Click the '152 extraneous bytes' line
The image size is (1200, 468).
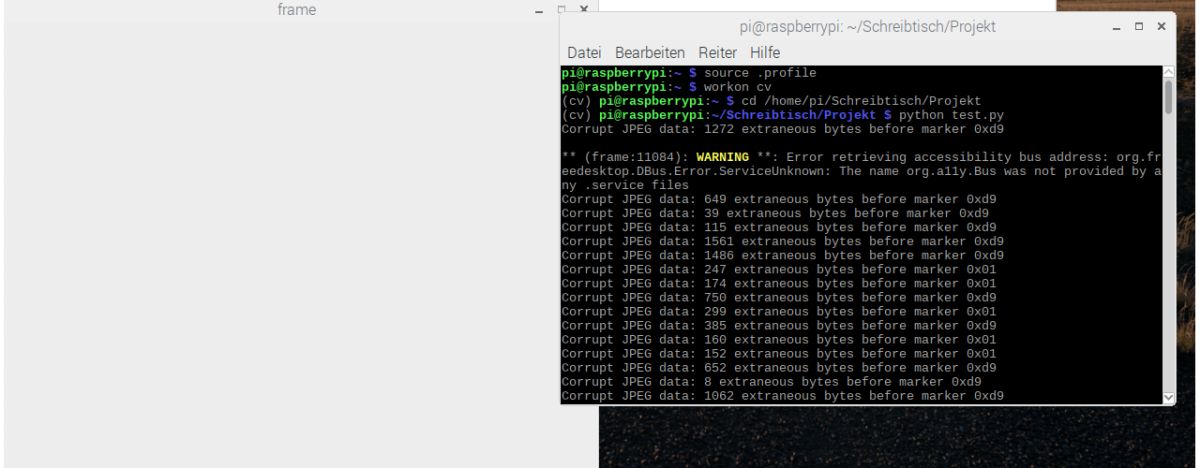[x=779, y=353]
